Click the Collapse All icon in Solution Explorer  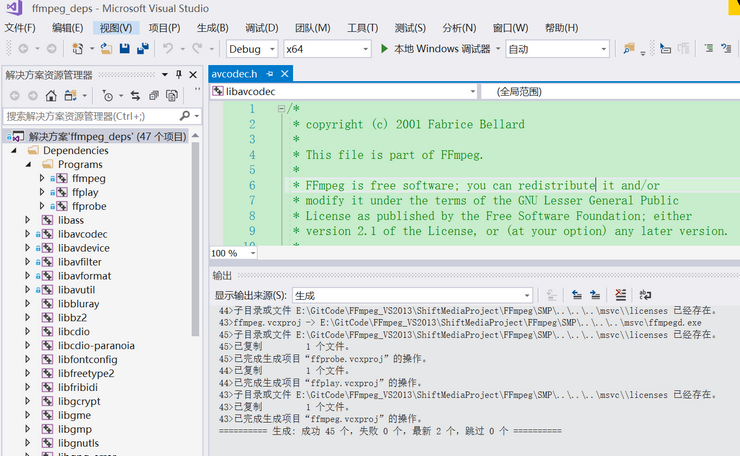pyautogui.click(x=154, y=96)
